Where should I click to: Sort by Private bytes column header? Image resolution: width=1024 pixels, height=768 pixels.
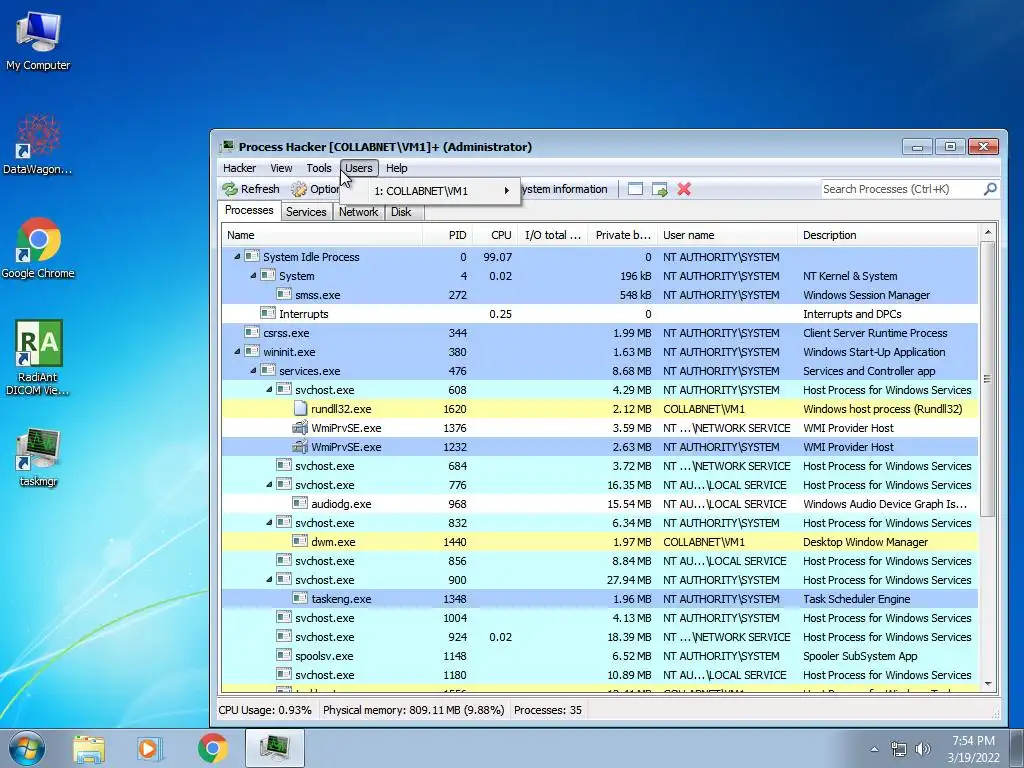[x=622, y=235]
